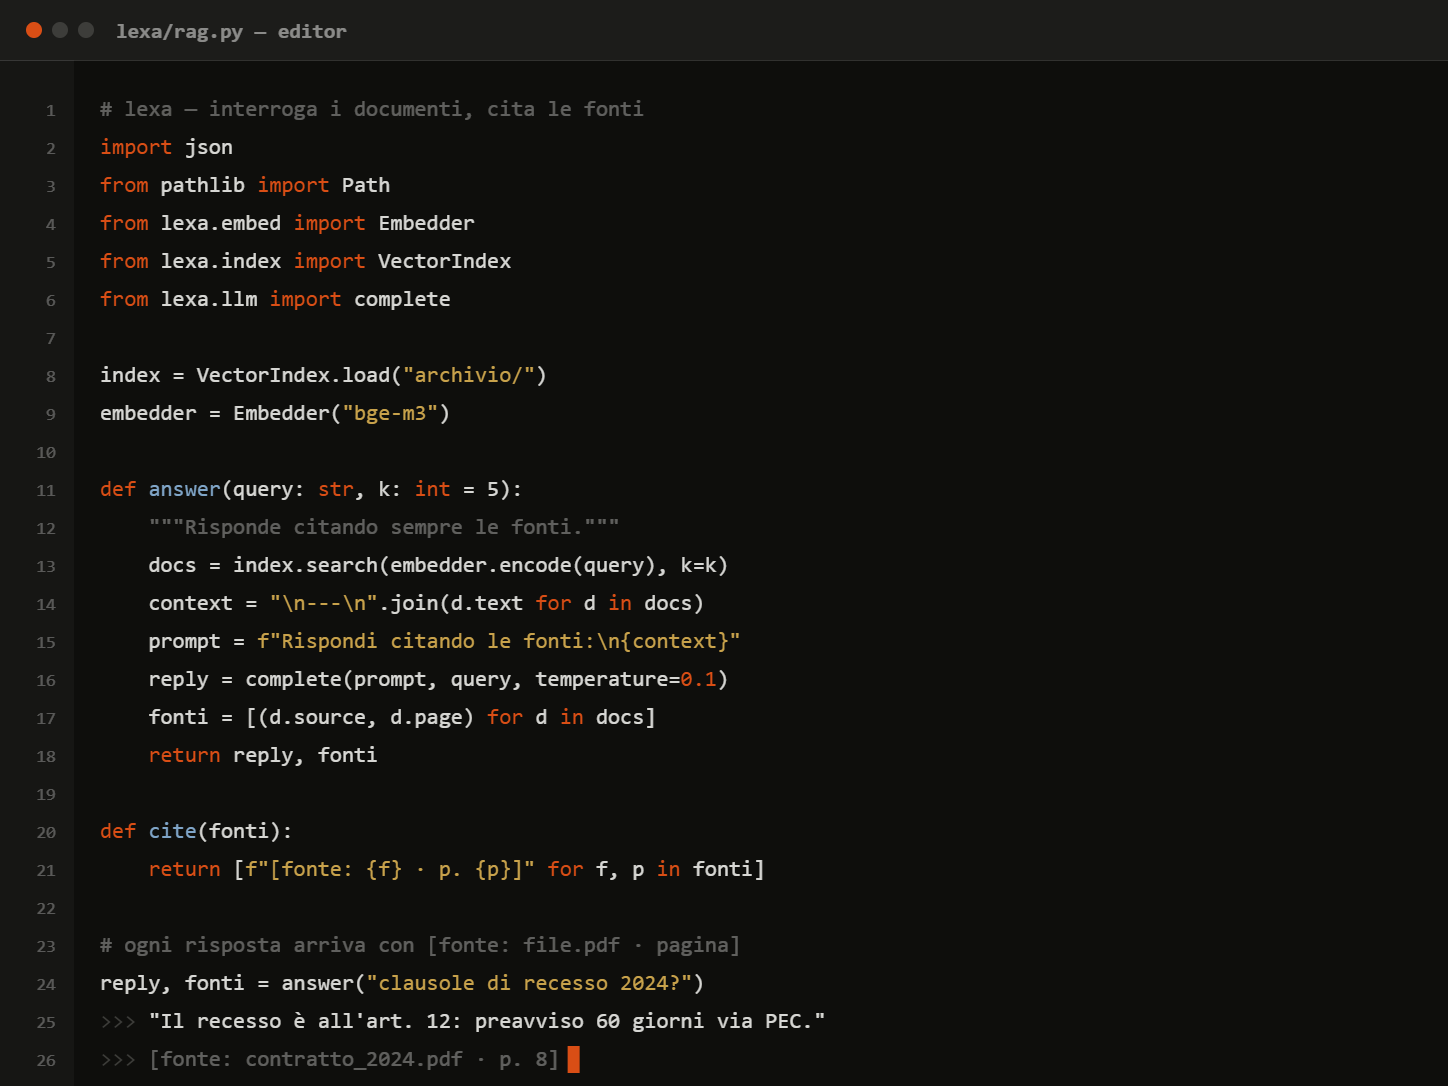Click '(d.source, d.page)' in the fonti line
The width and height of the screenshot is (1448, 1086).
pos(366,717)
